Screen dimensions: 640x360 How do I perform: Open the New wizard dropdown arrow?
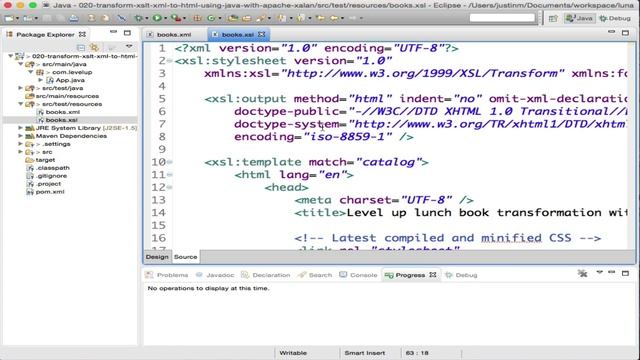click(x=17, y=19)
